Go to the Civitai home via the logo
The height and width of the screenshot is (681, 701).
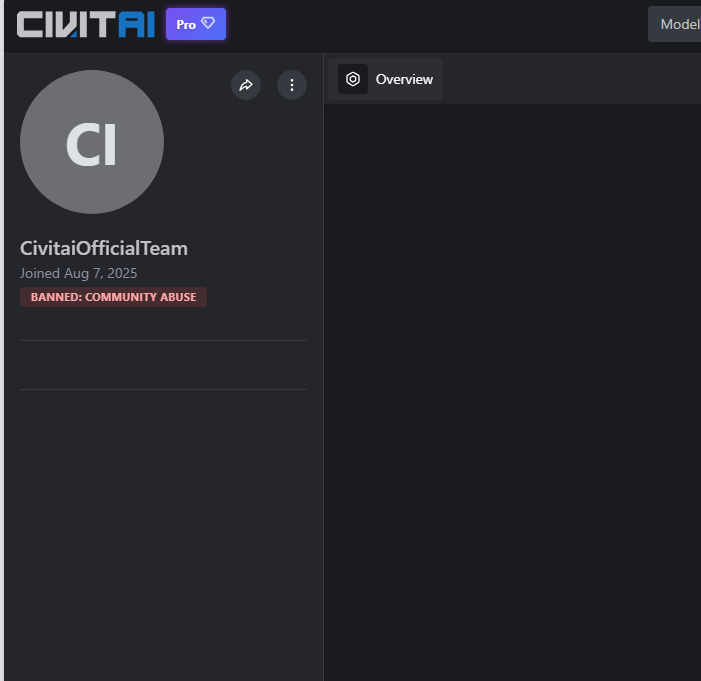click(x=85, y=24)
